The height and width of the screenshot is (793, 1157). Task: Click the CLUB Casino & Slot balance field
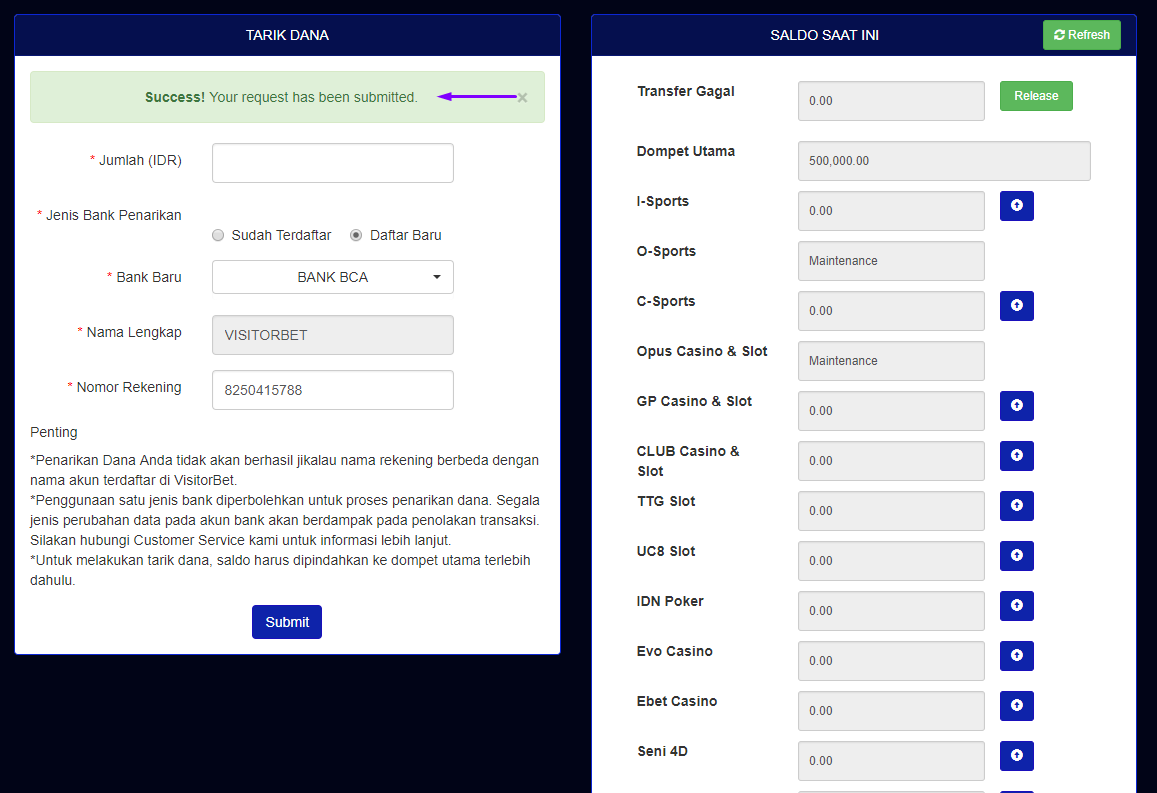(x=891, y=460)
